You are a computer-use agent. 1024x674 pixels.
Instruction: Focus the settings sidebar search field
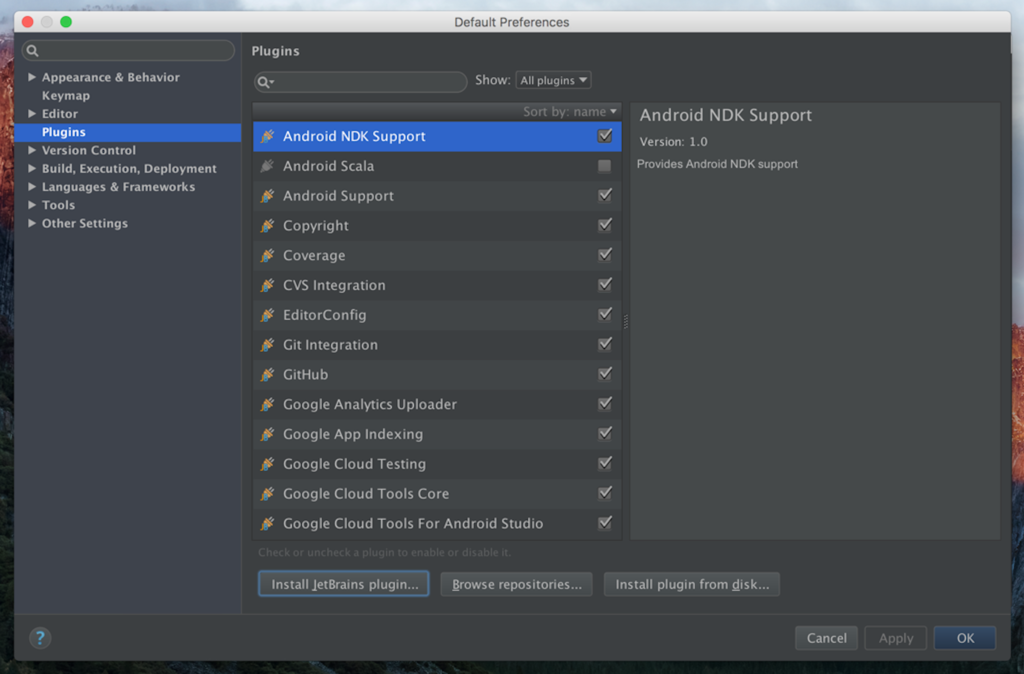point(128,50)
